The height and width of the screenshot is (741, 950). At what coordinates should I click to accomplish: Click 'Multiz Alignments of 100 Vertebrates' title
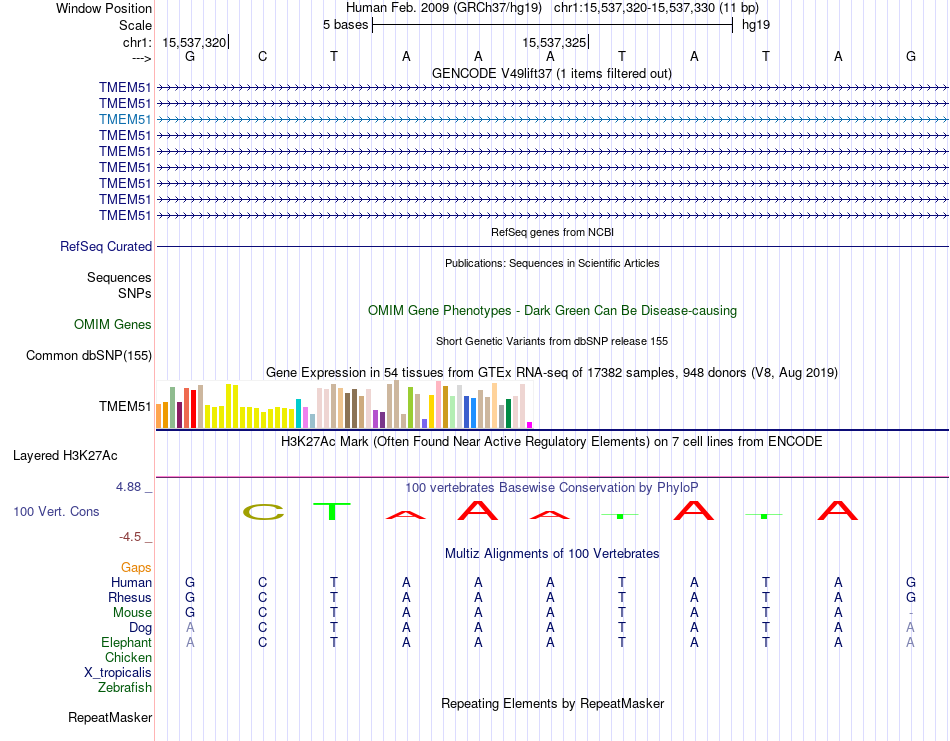(x=552, y=553)
